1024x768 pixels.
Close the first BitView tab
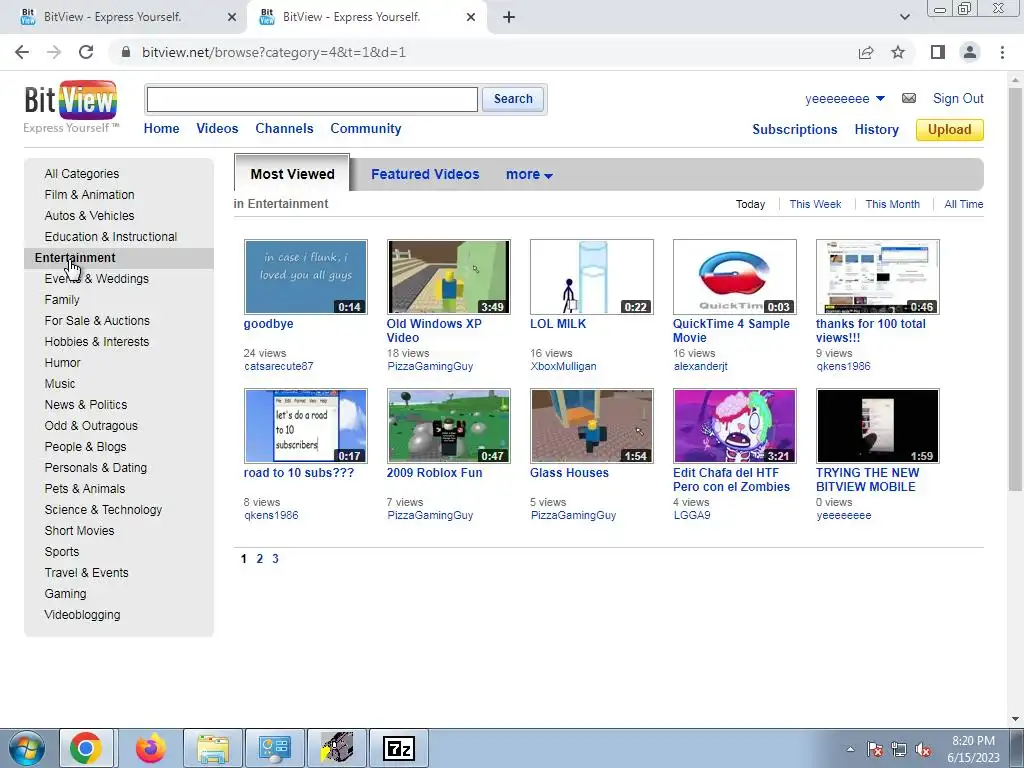[x=232, y=17]
